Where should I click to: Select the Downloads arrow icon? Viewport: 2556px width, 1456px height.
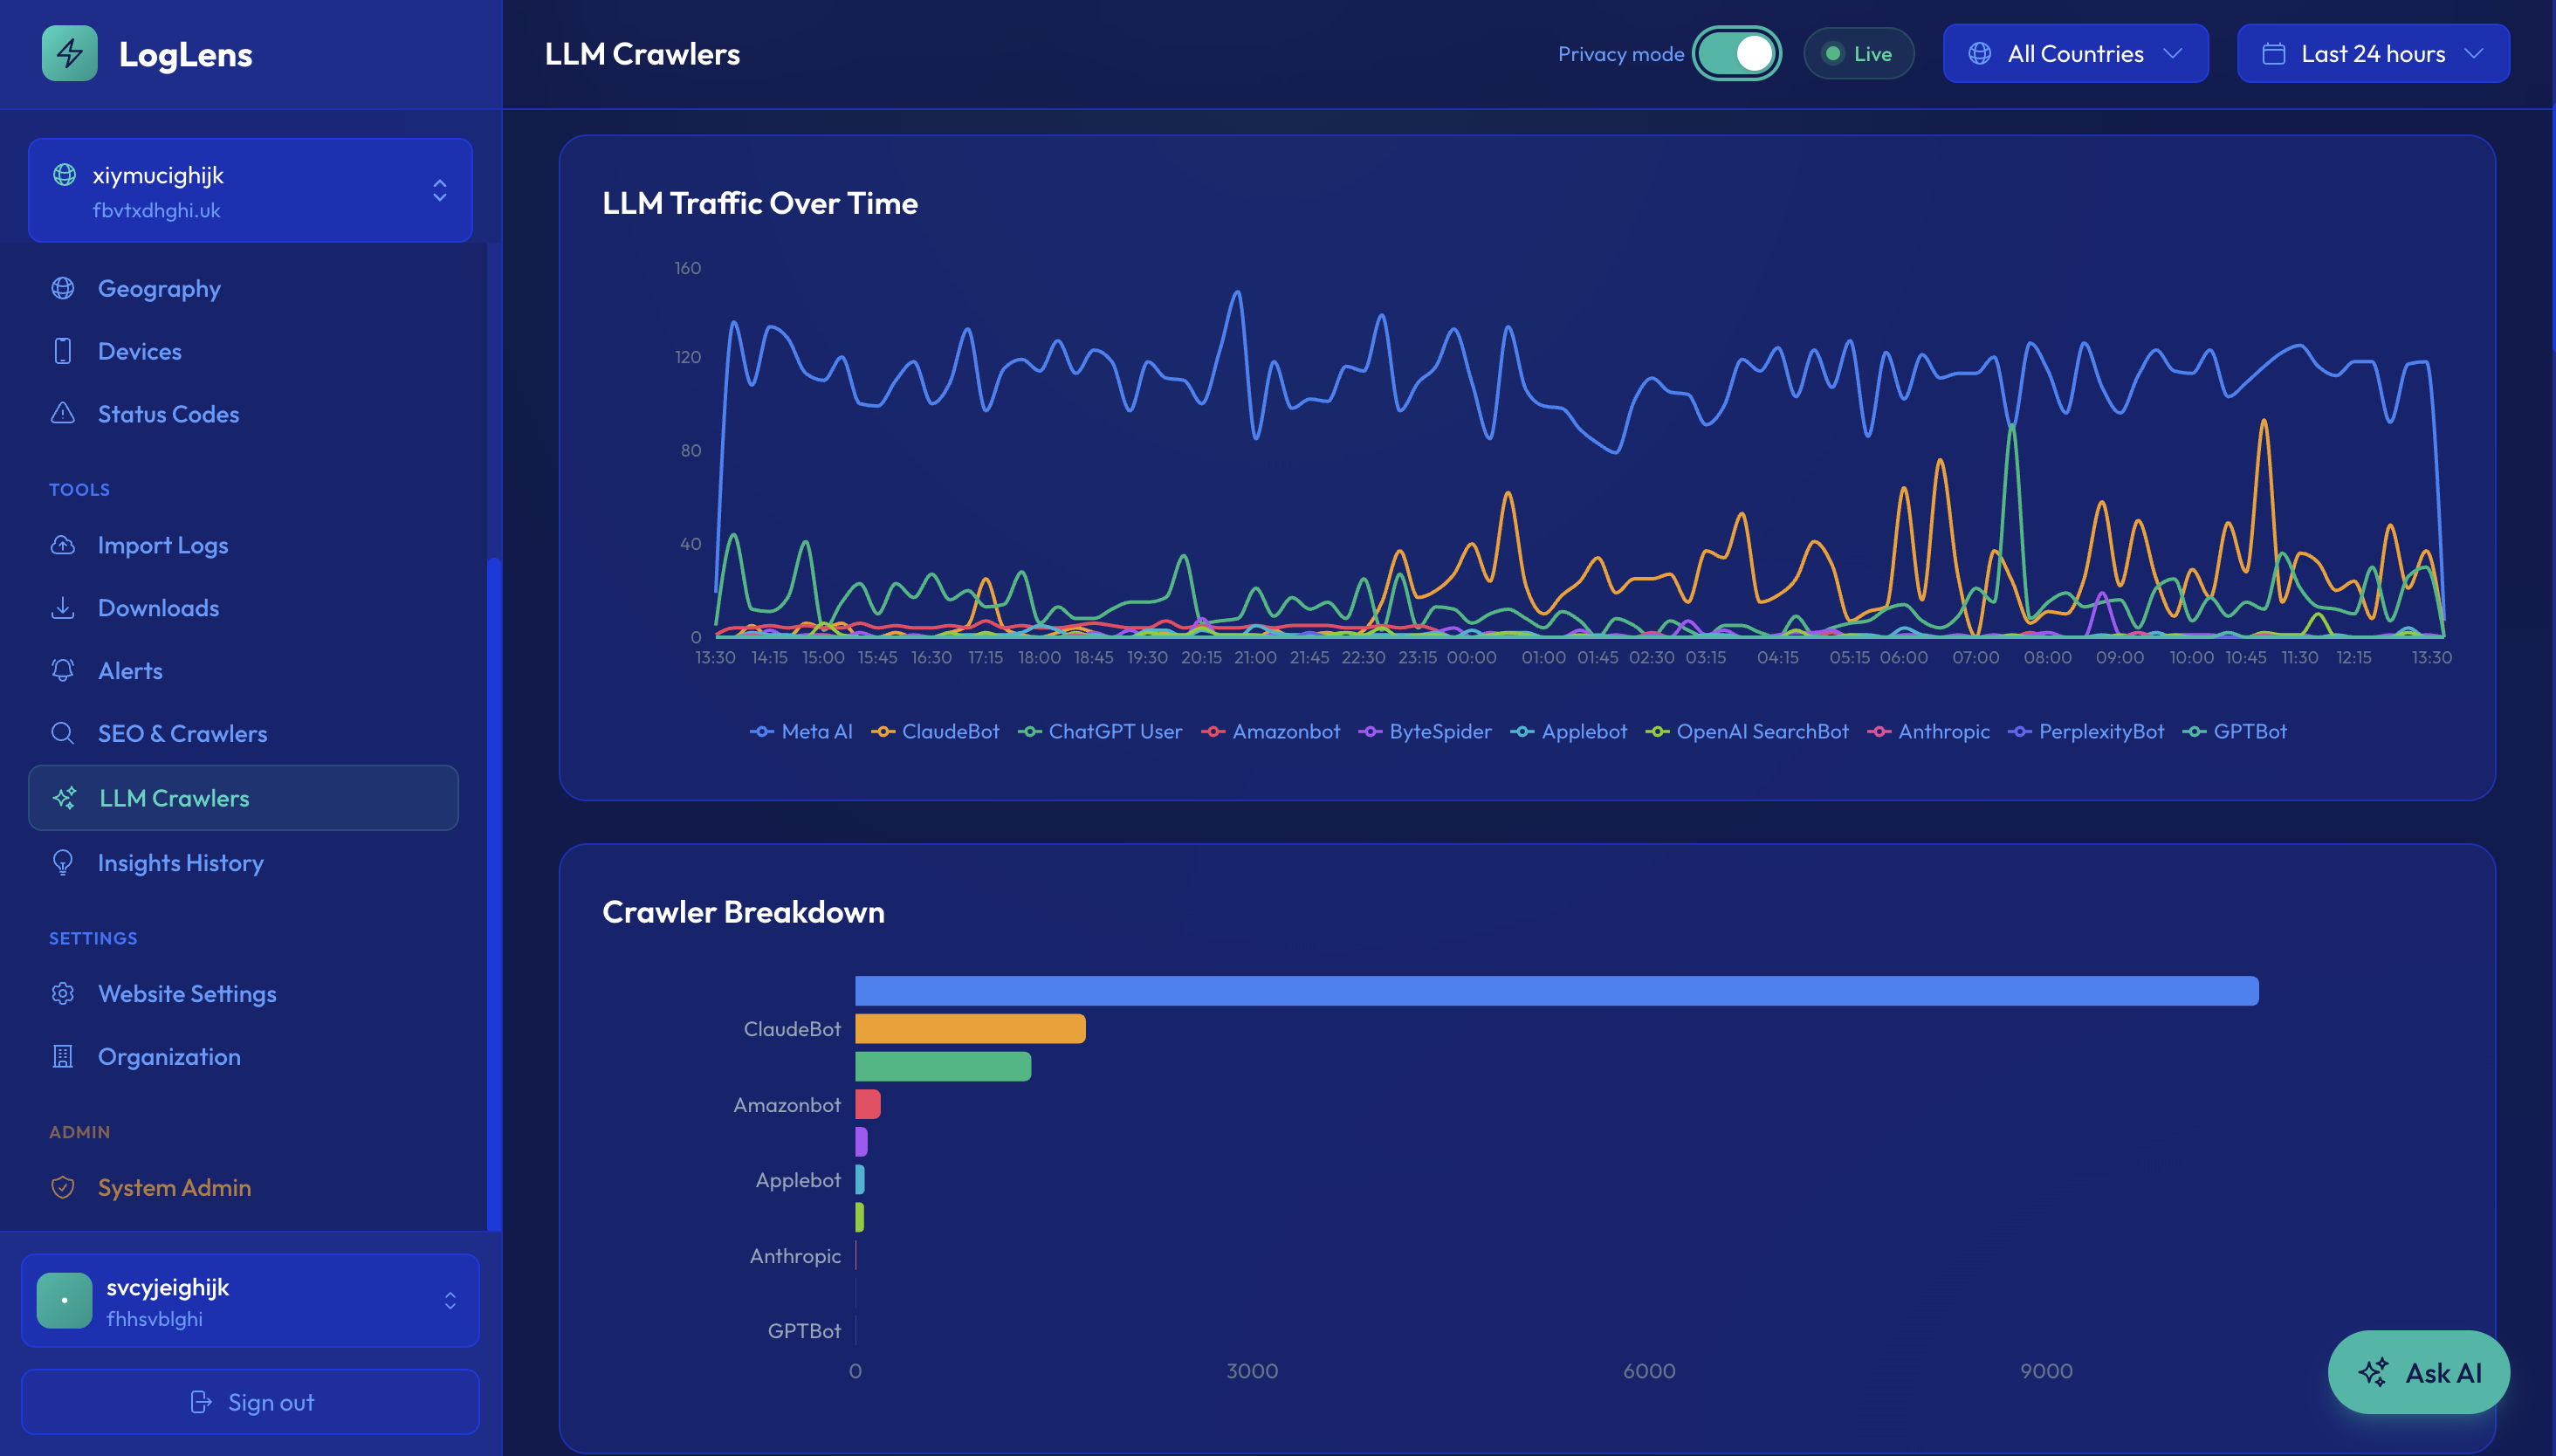63,607
